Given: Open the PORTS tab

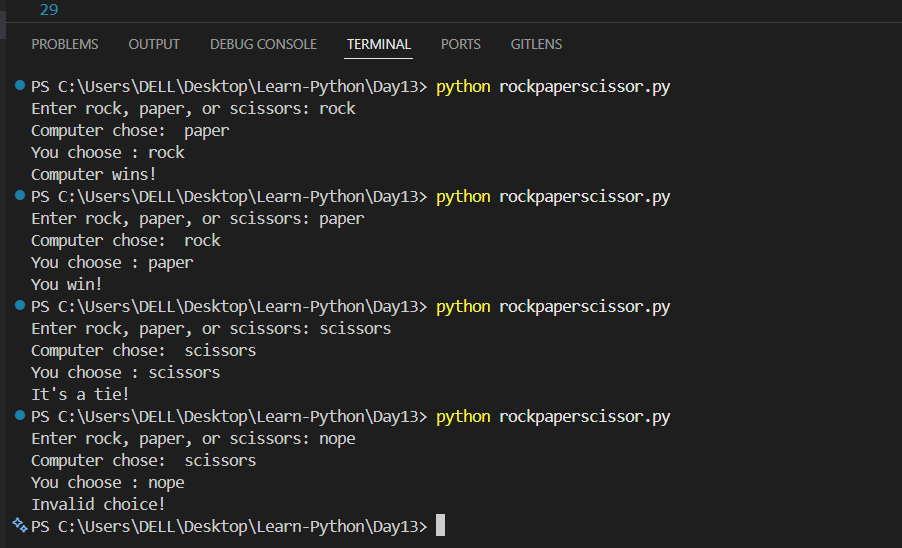Looking at the screenshot, I should [460, 44].
